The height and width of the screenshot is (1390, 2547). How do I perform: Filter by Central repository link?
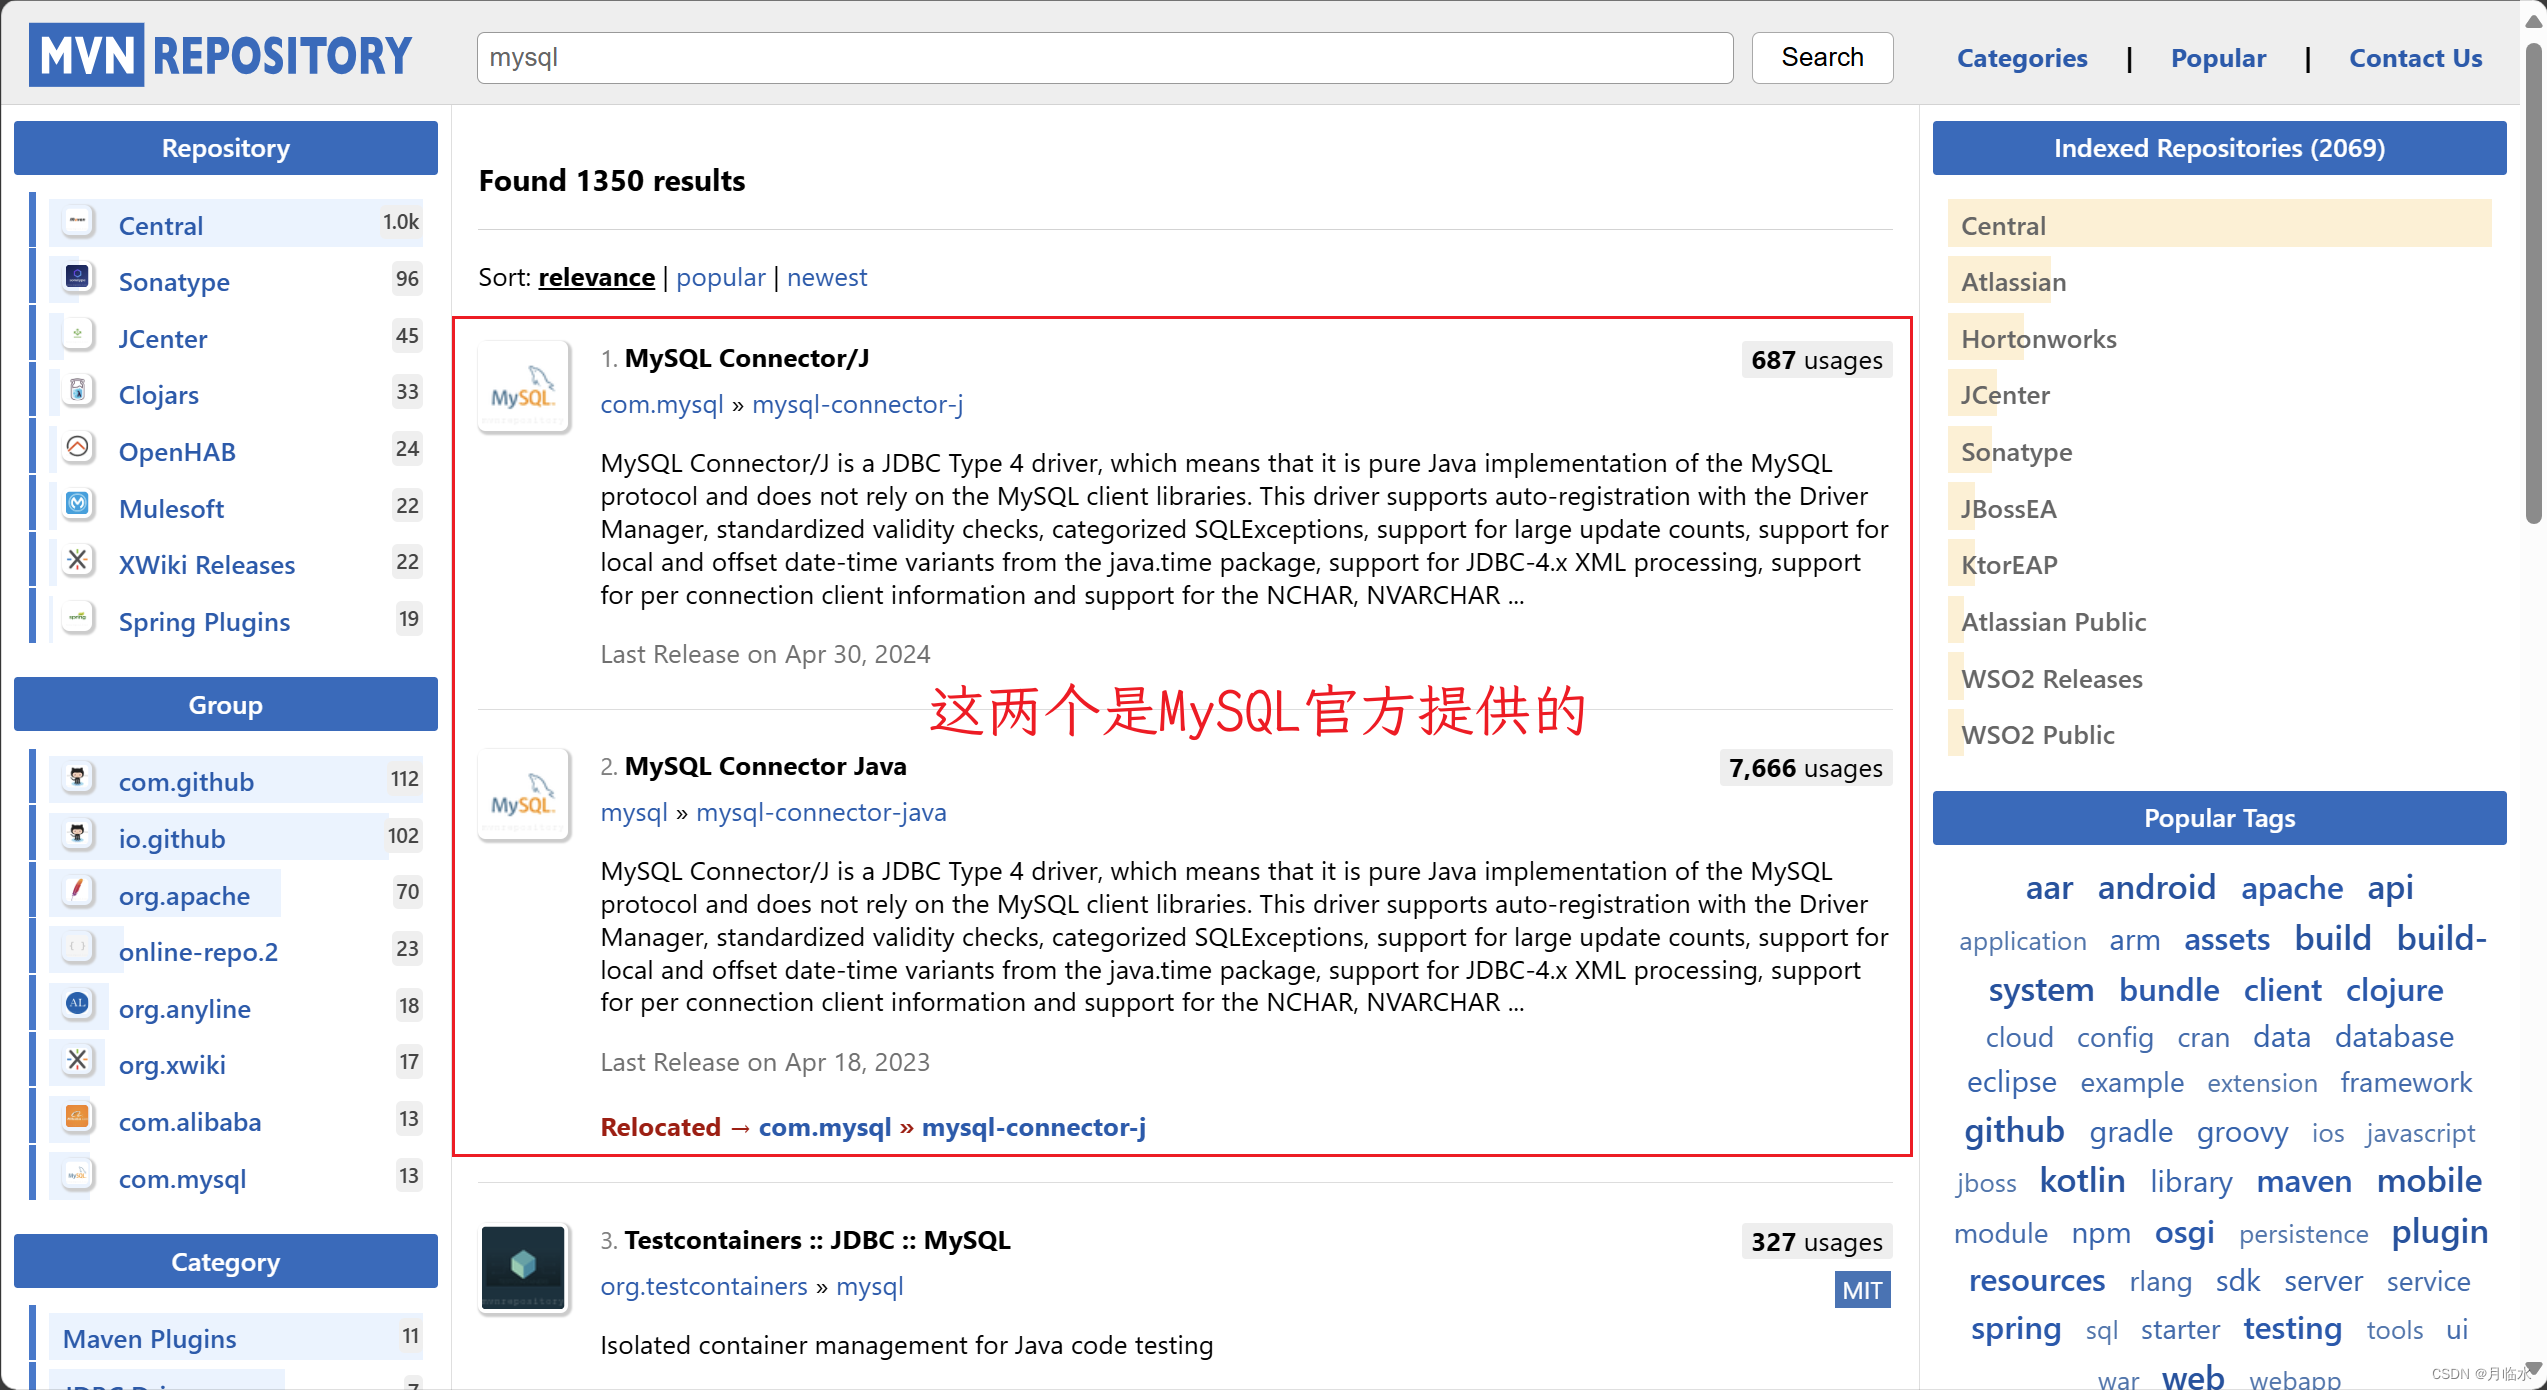(x=160, y=226)
